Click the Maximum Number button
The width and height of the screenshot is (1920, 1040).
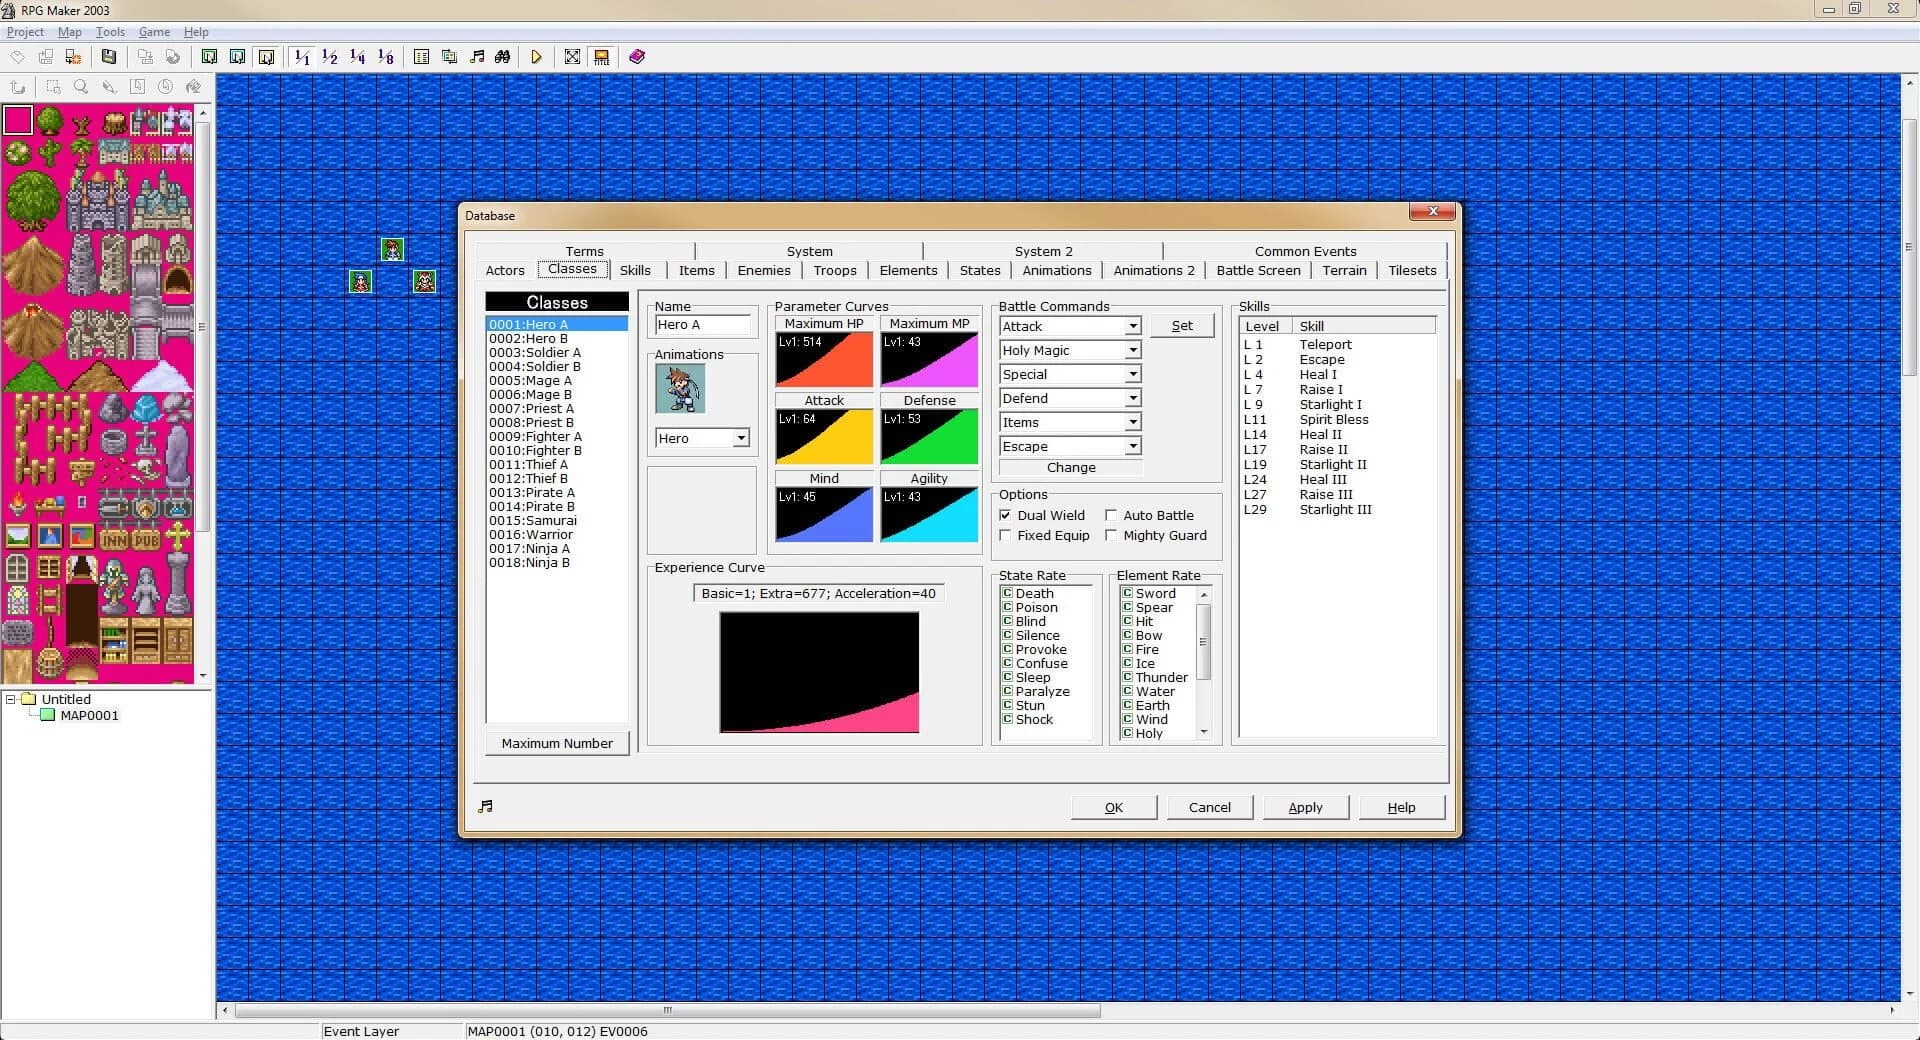pyautogui.click(x=556, y=743)
